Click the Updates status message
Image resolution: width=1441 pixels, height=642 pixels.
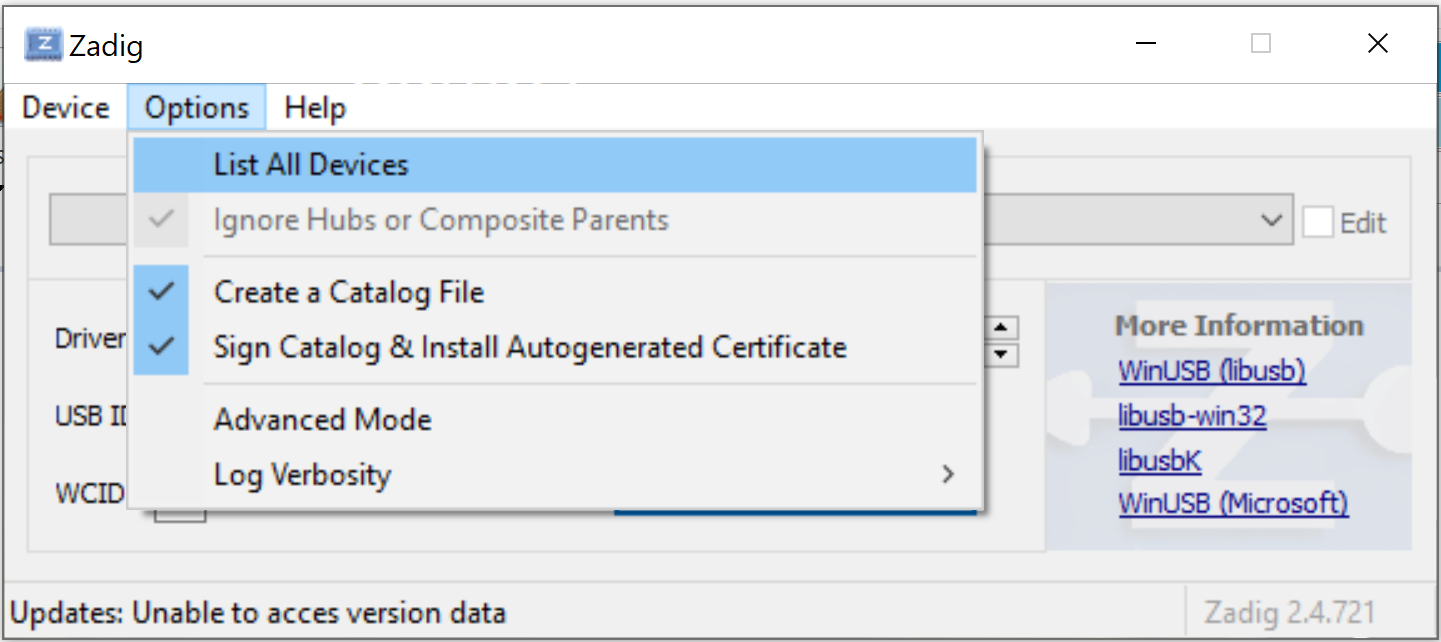click(x=258, y=612)
